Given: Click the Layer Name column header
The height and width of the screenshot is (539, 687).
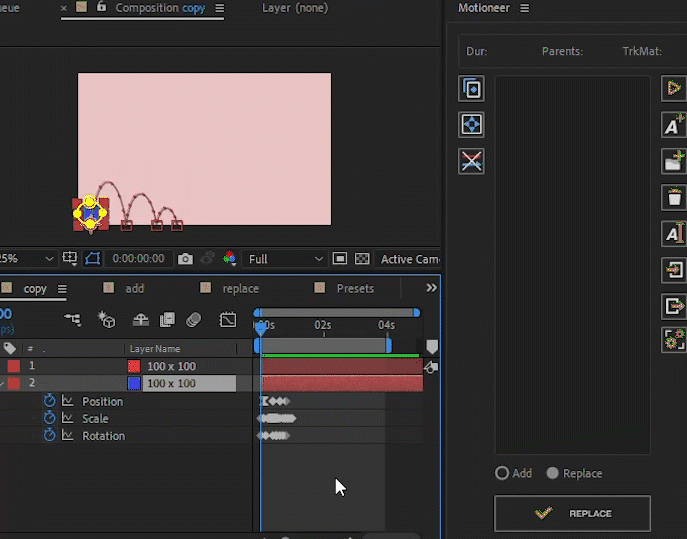Looking at the screenshot, I should (x=155, y=349).
